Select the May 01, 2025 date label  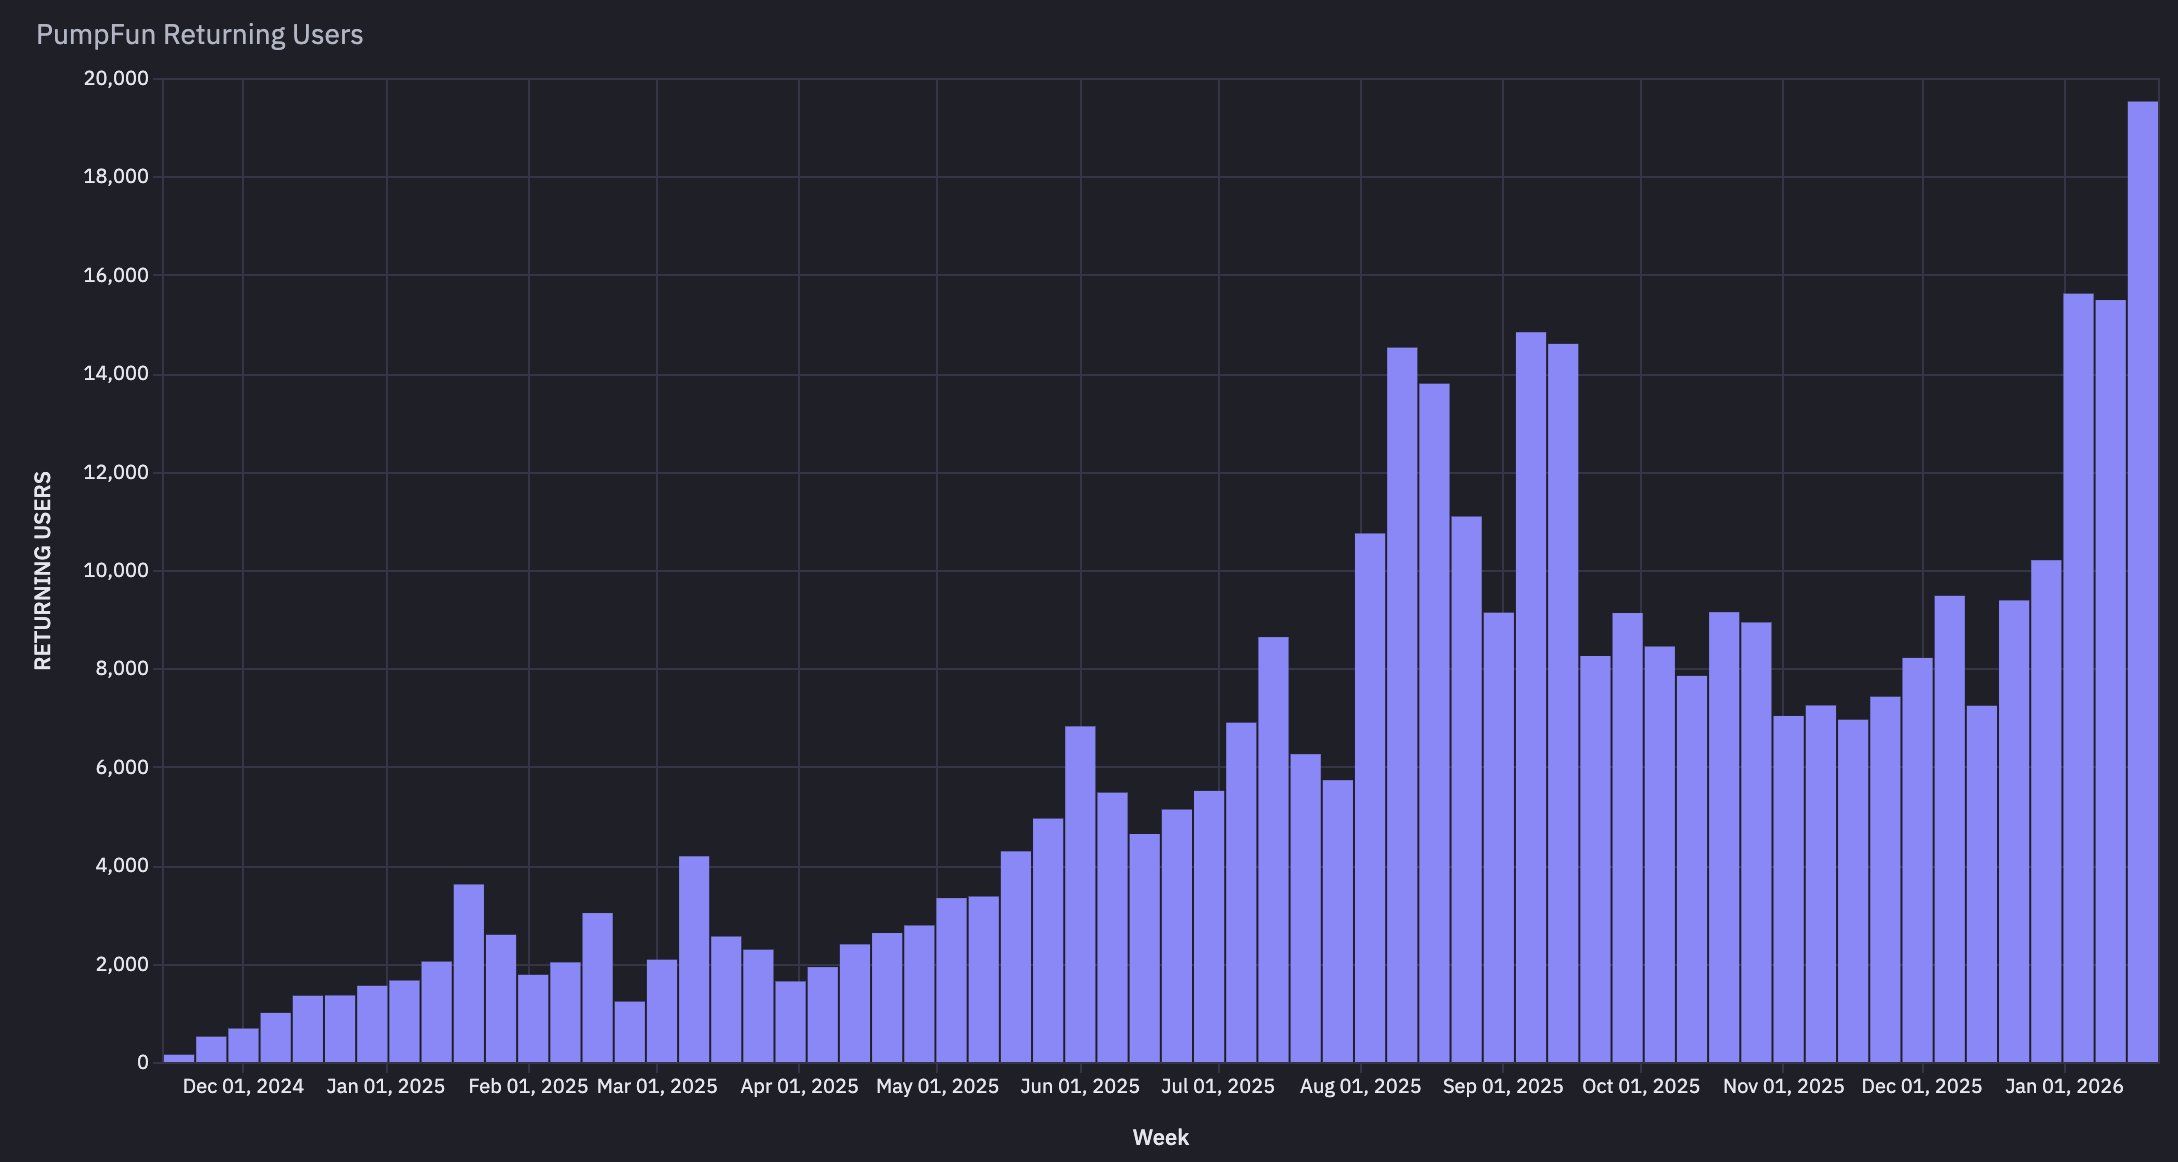[937, 1086]
